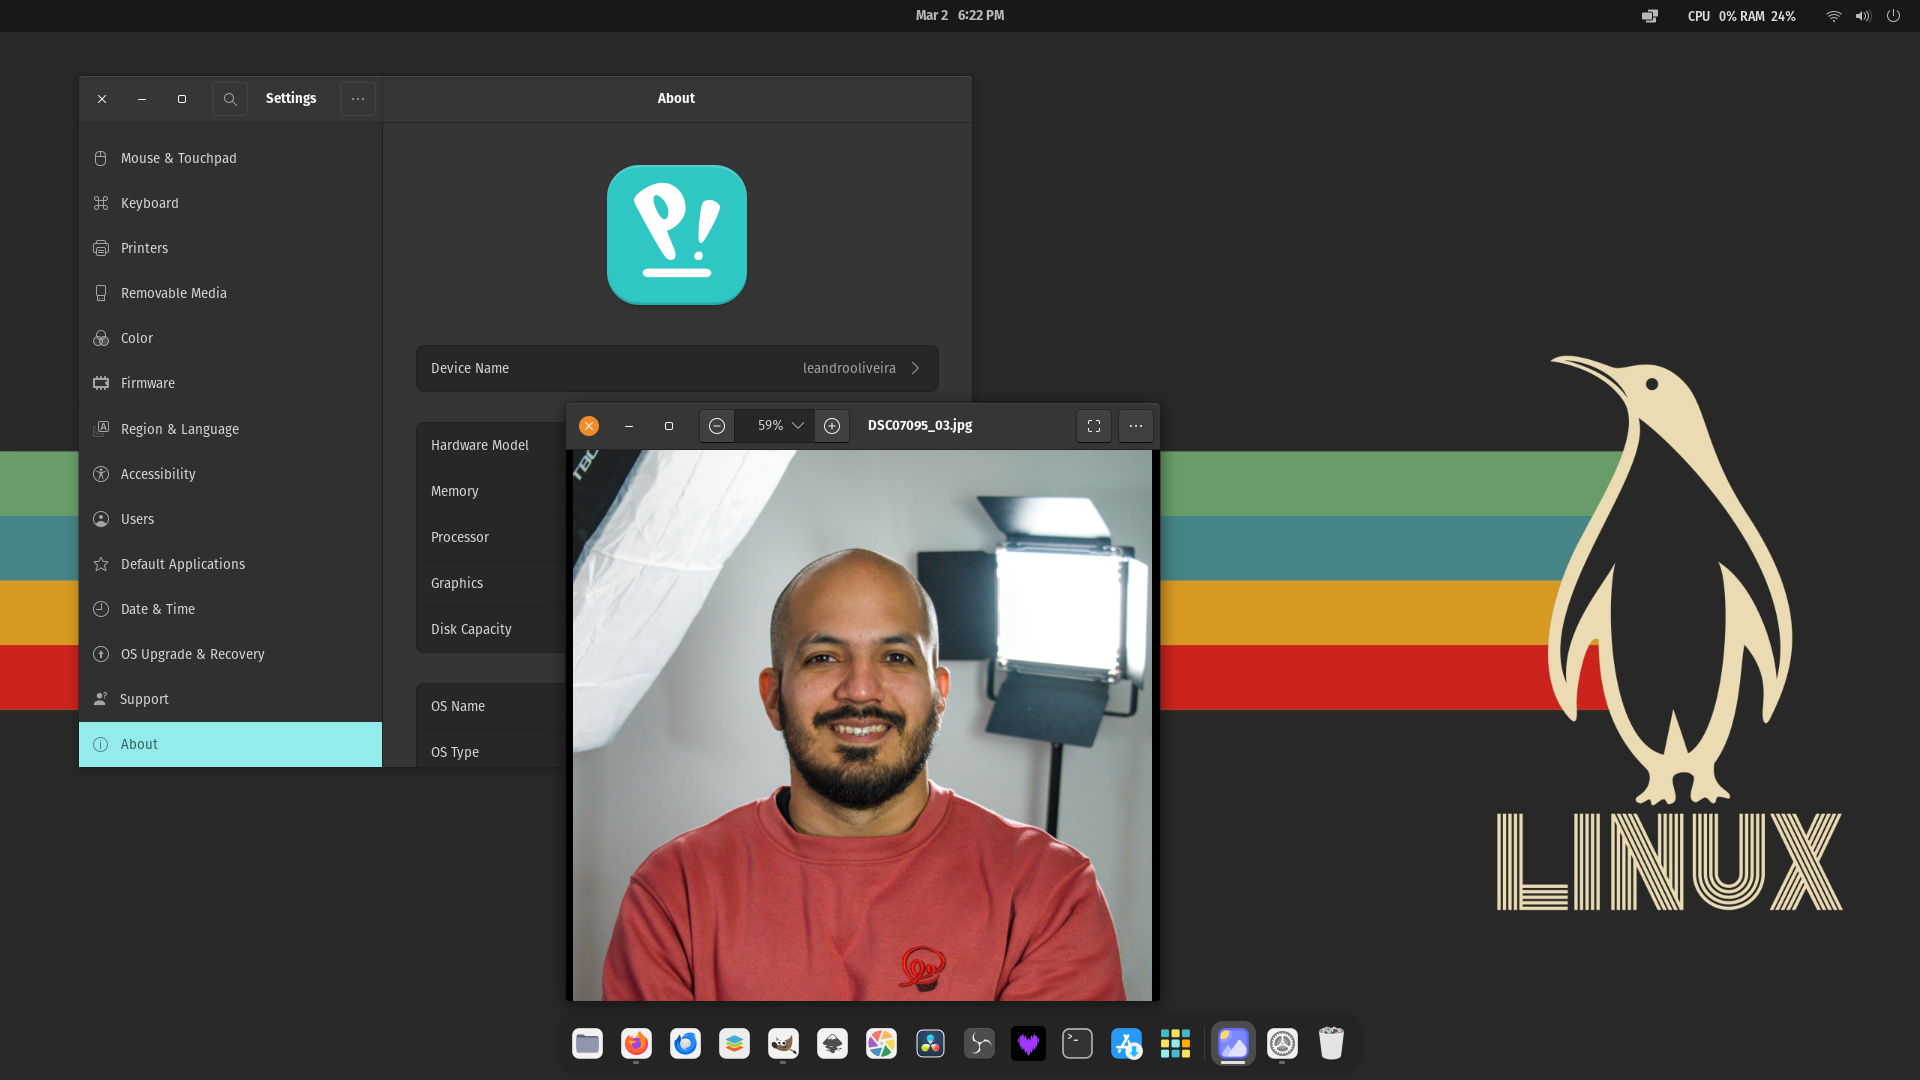Click the volume icon in top bar
1920x1080 pixels.
click(x=1862, y=16)
